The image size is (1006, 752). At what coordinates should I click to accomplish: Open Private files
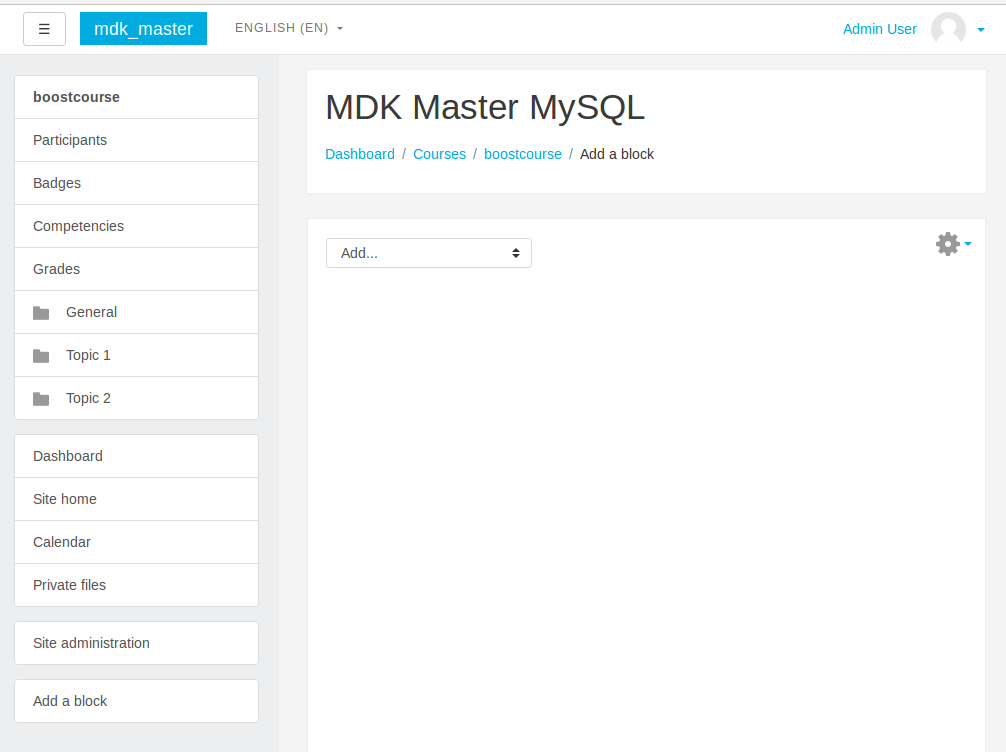pos(137,585)
